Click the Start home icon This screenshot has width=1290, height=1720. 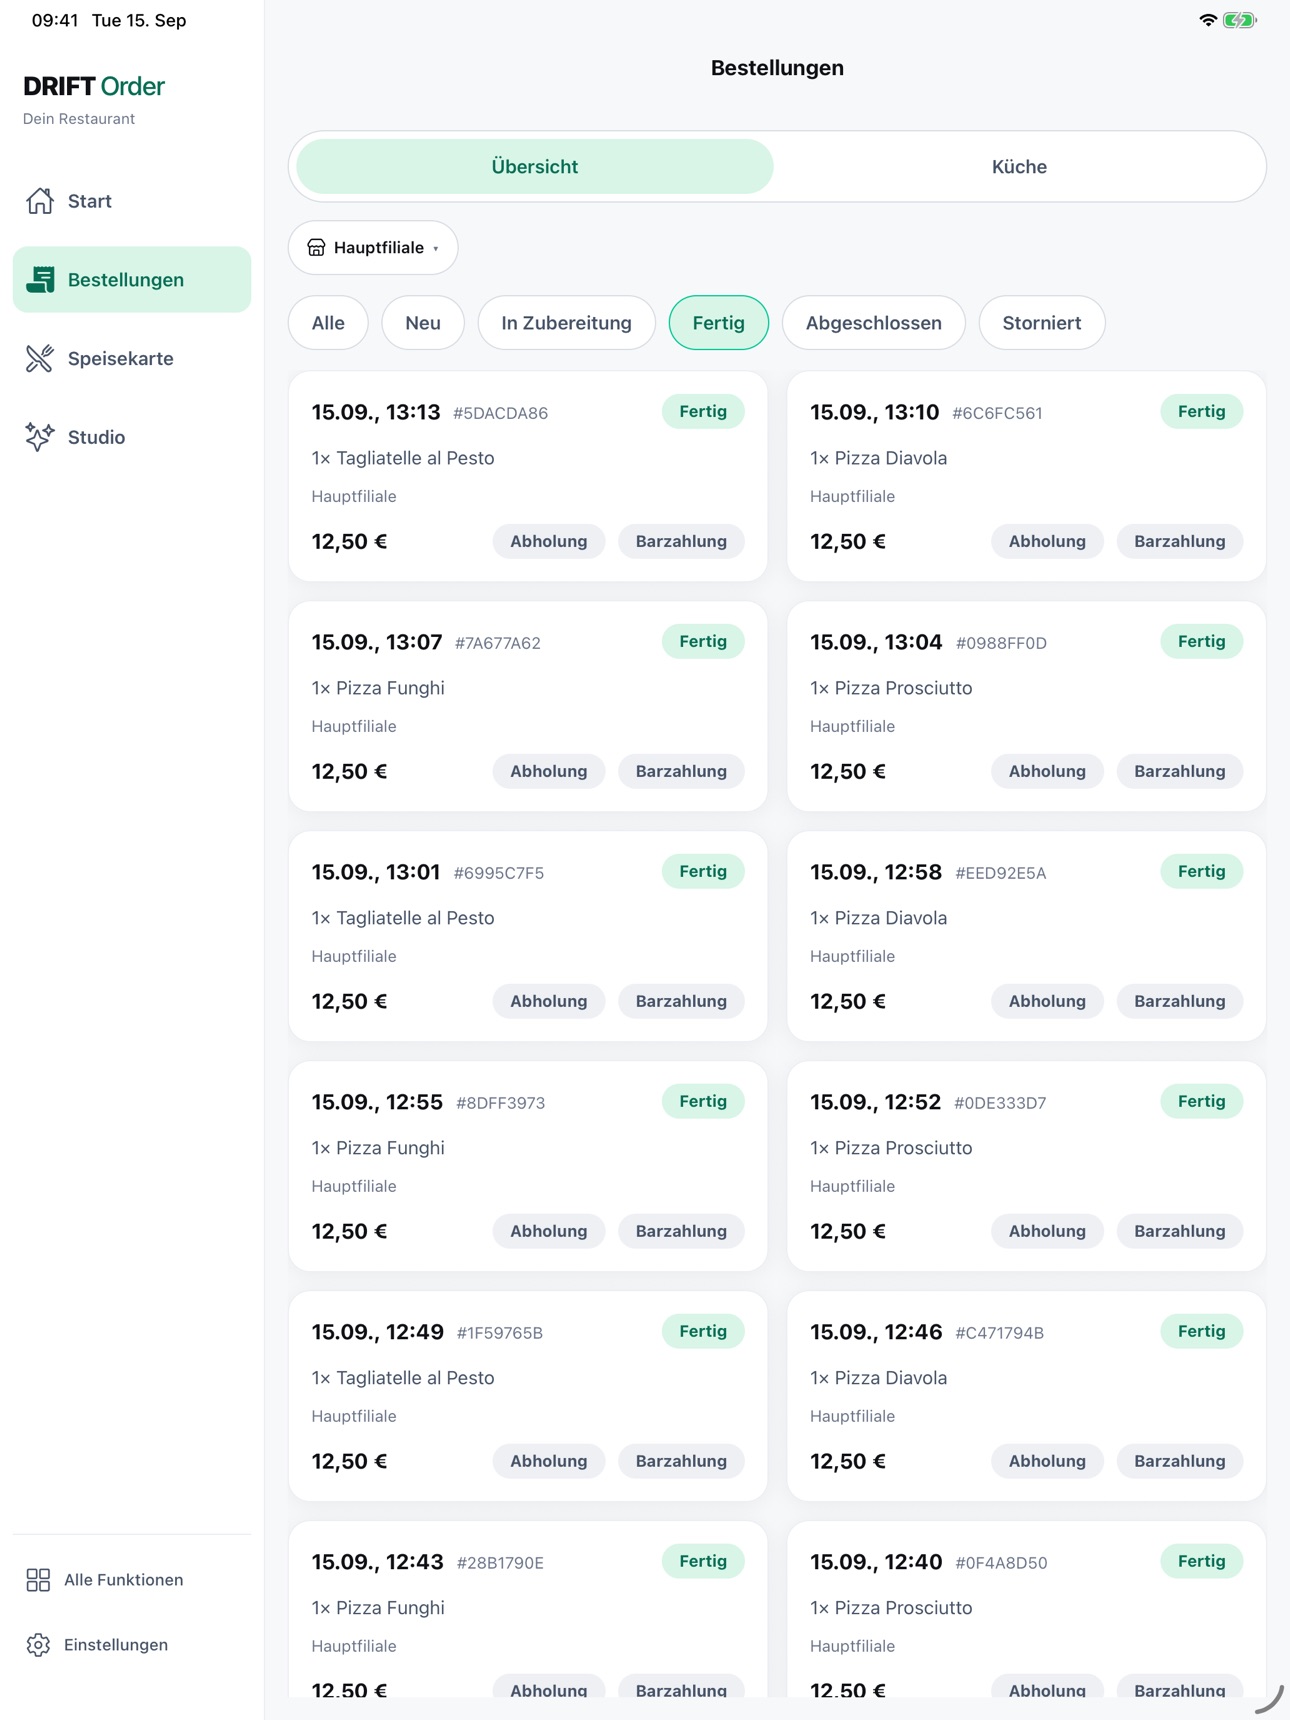(40, 201)
